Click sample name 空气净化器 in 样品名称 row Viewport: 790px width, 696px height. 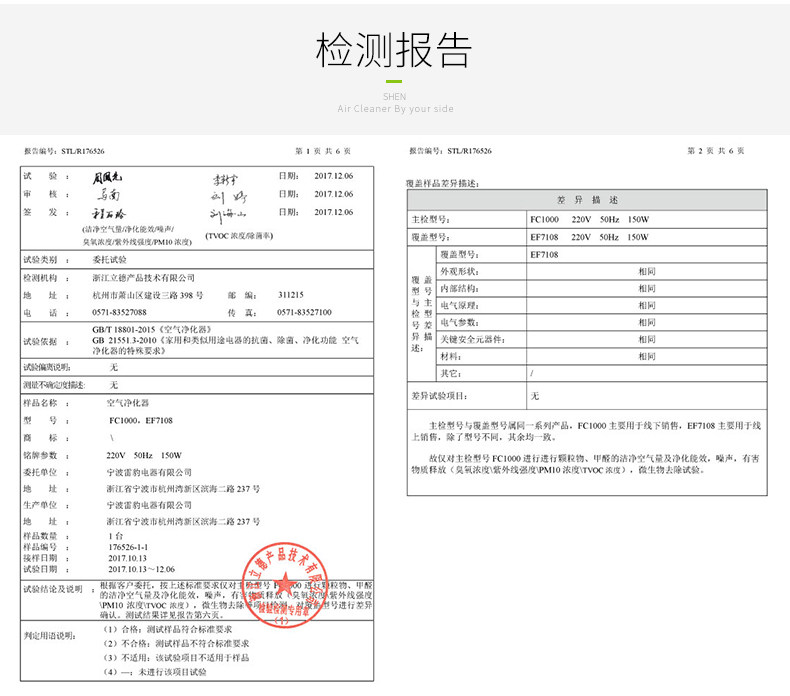click(x=127, y=403)
